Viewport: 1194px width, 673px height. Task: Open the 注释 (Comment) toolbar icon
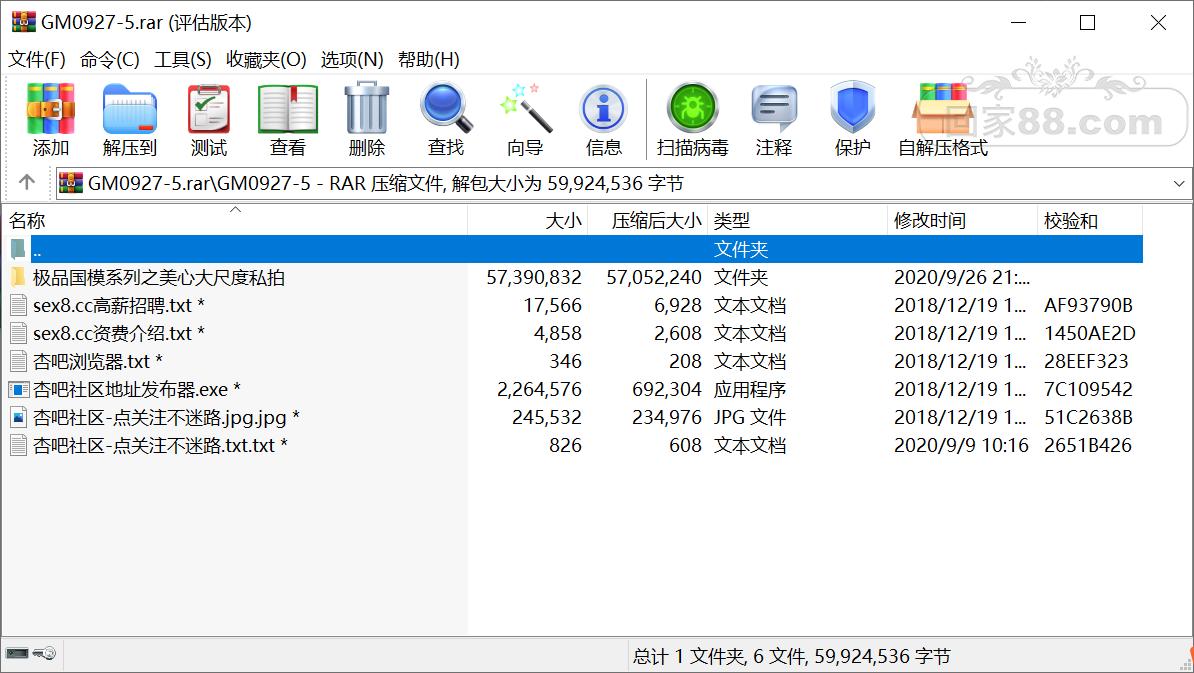(x=773, y=119)
